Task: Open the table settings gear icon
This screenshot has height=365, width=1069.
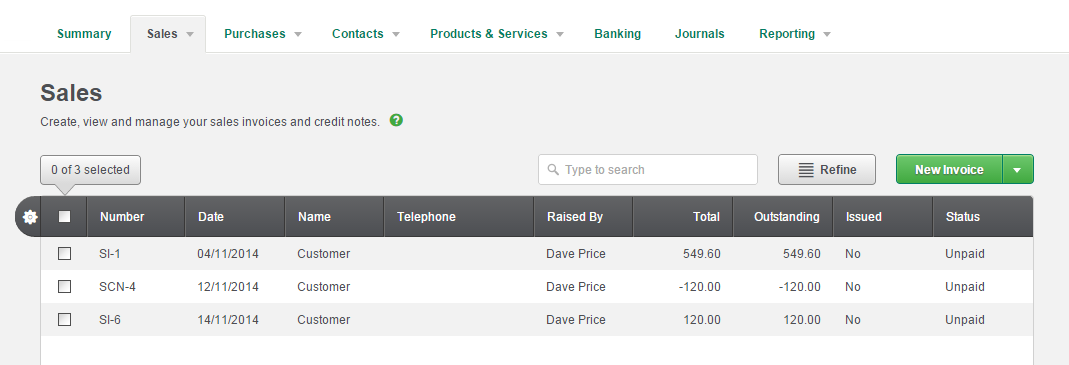Action: point(29,217)
